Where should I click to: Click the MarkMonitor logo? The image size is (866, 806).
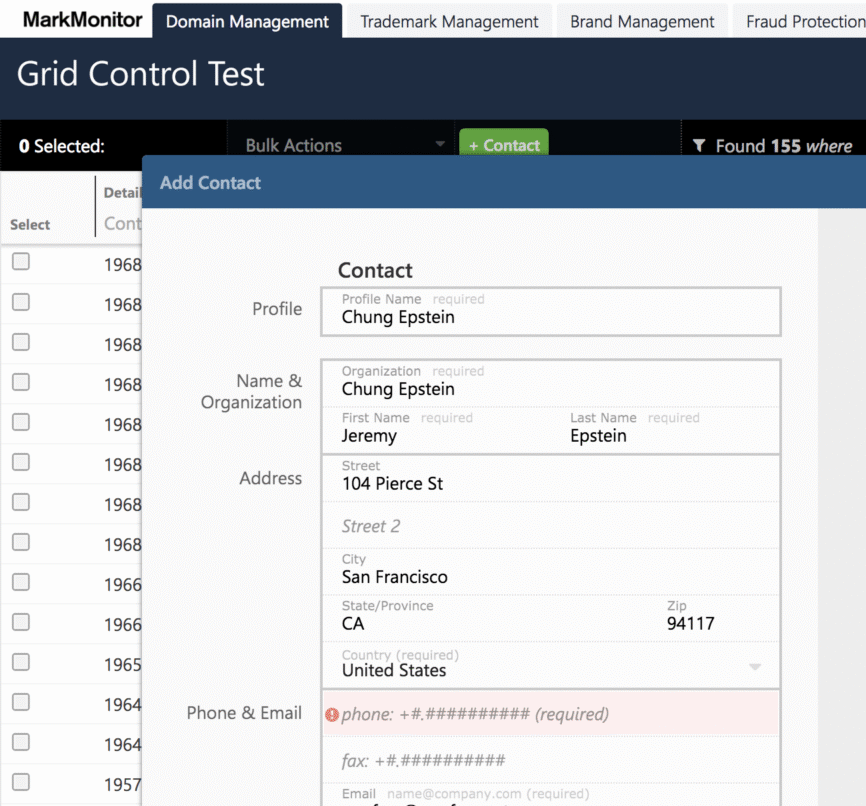coord(82,19)
